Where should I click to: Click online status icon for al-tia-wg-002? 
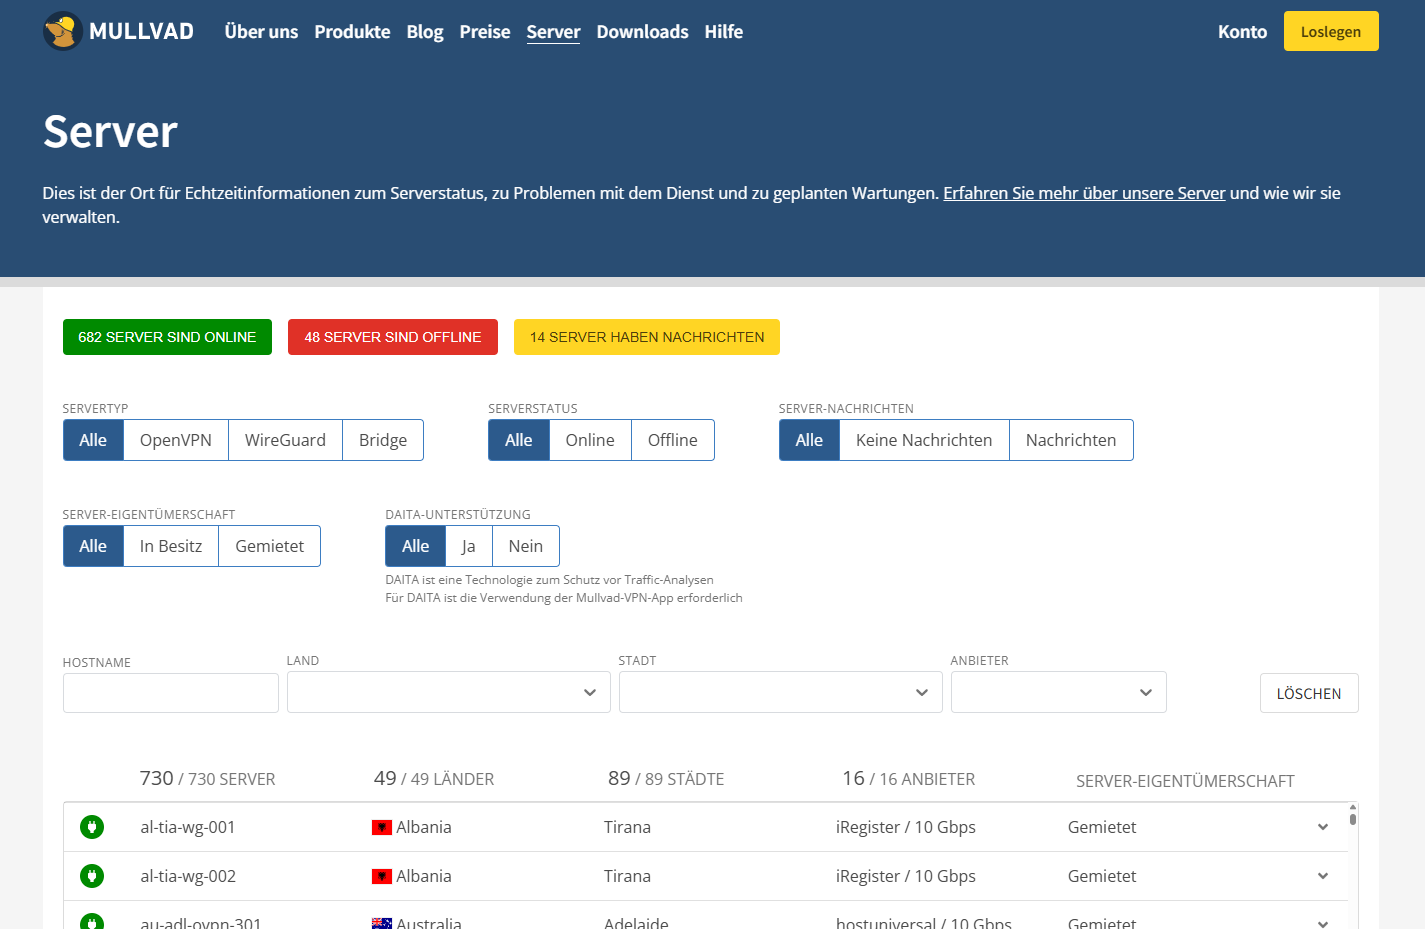[x=92, y=876]
